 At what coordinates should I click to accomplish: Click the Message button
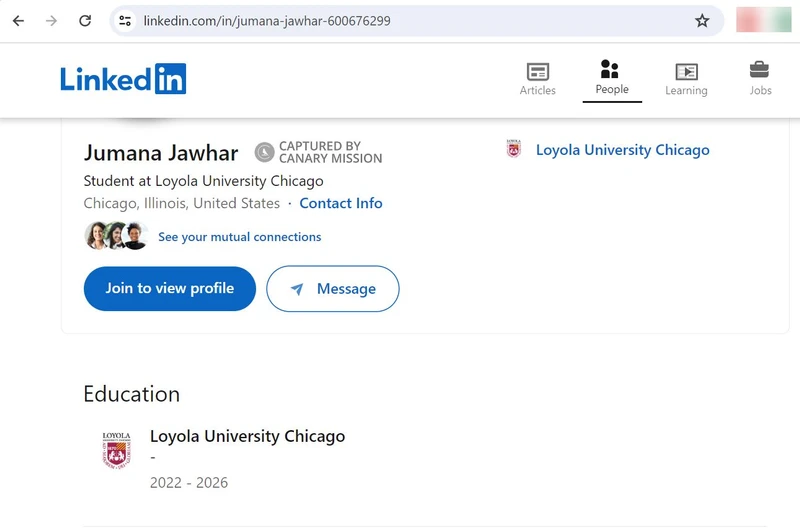coord(333,288)
